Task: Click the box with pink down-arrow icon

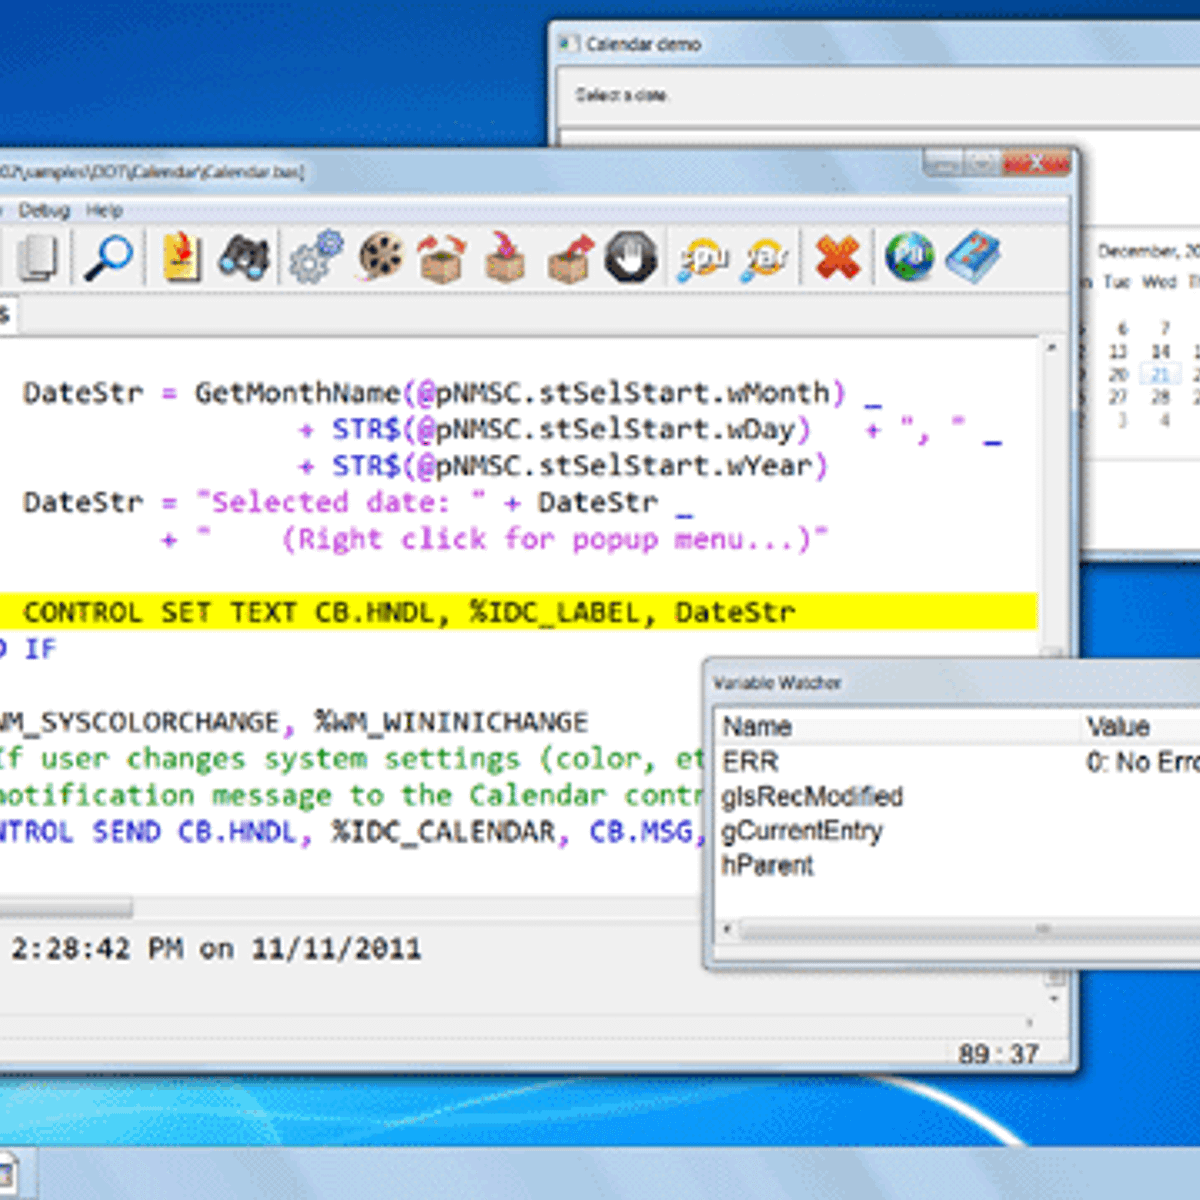Action: pyautogui.click(x=505, y=258)
